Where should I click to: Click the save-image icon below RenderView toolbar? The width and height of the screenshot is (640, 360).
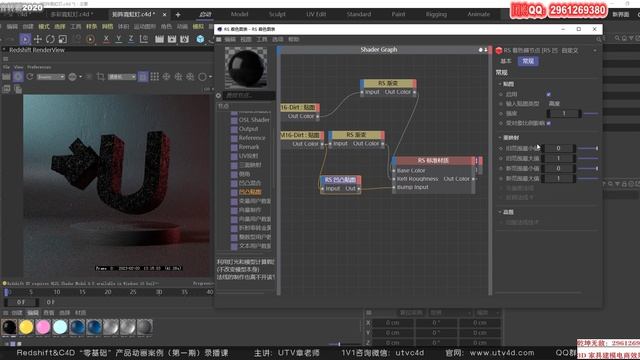7,89
